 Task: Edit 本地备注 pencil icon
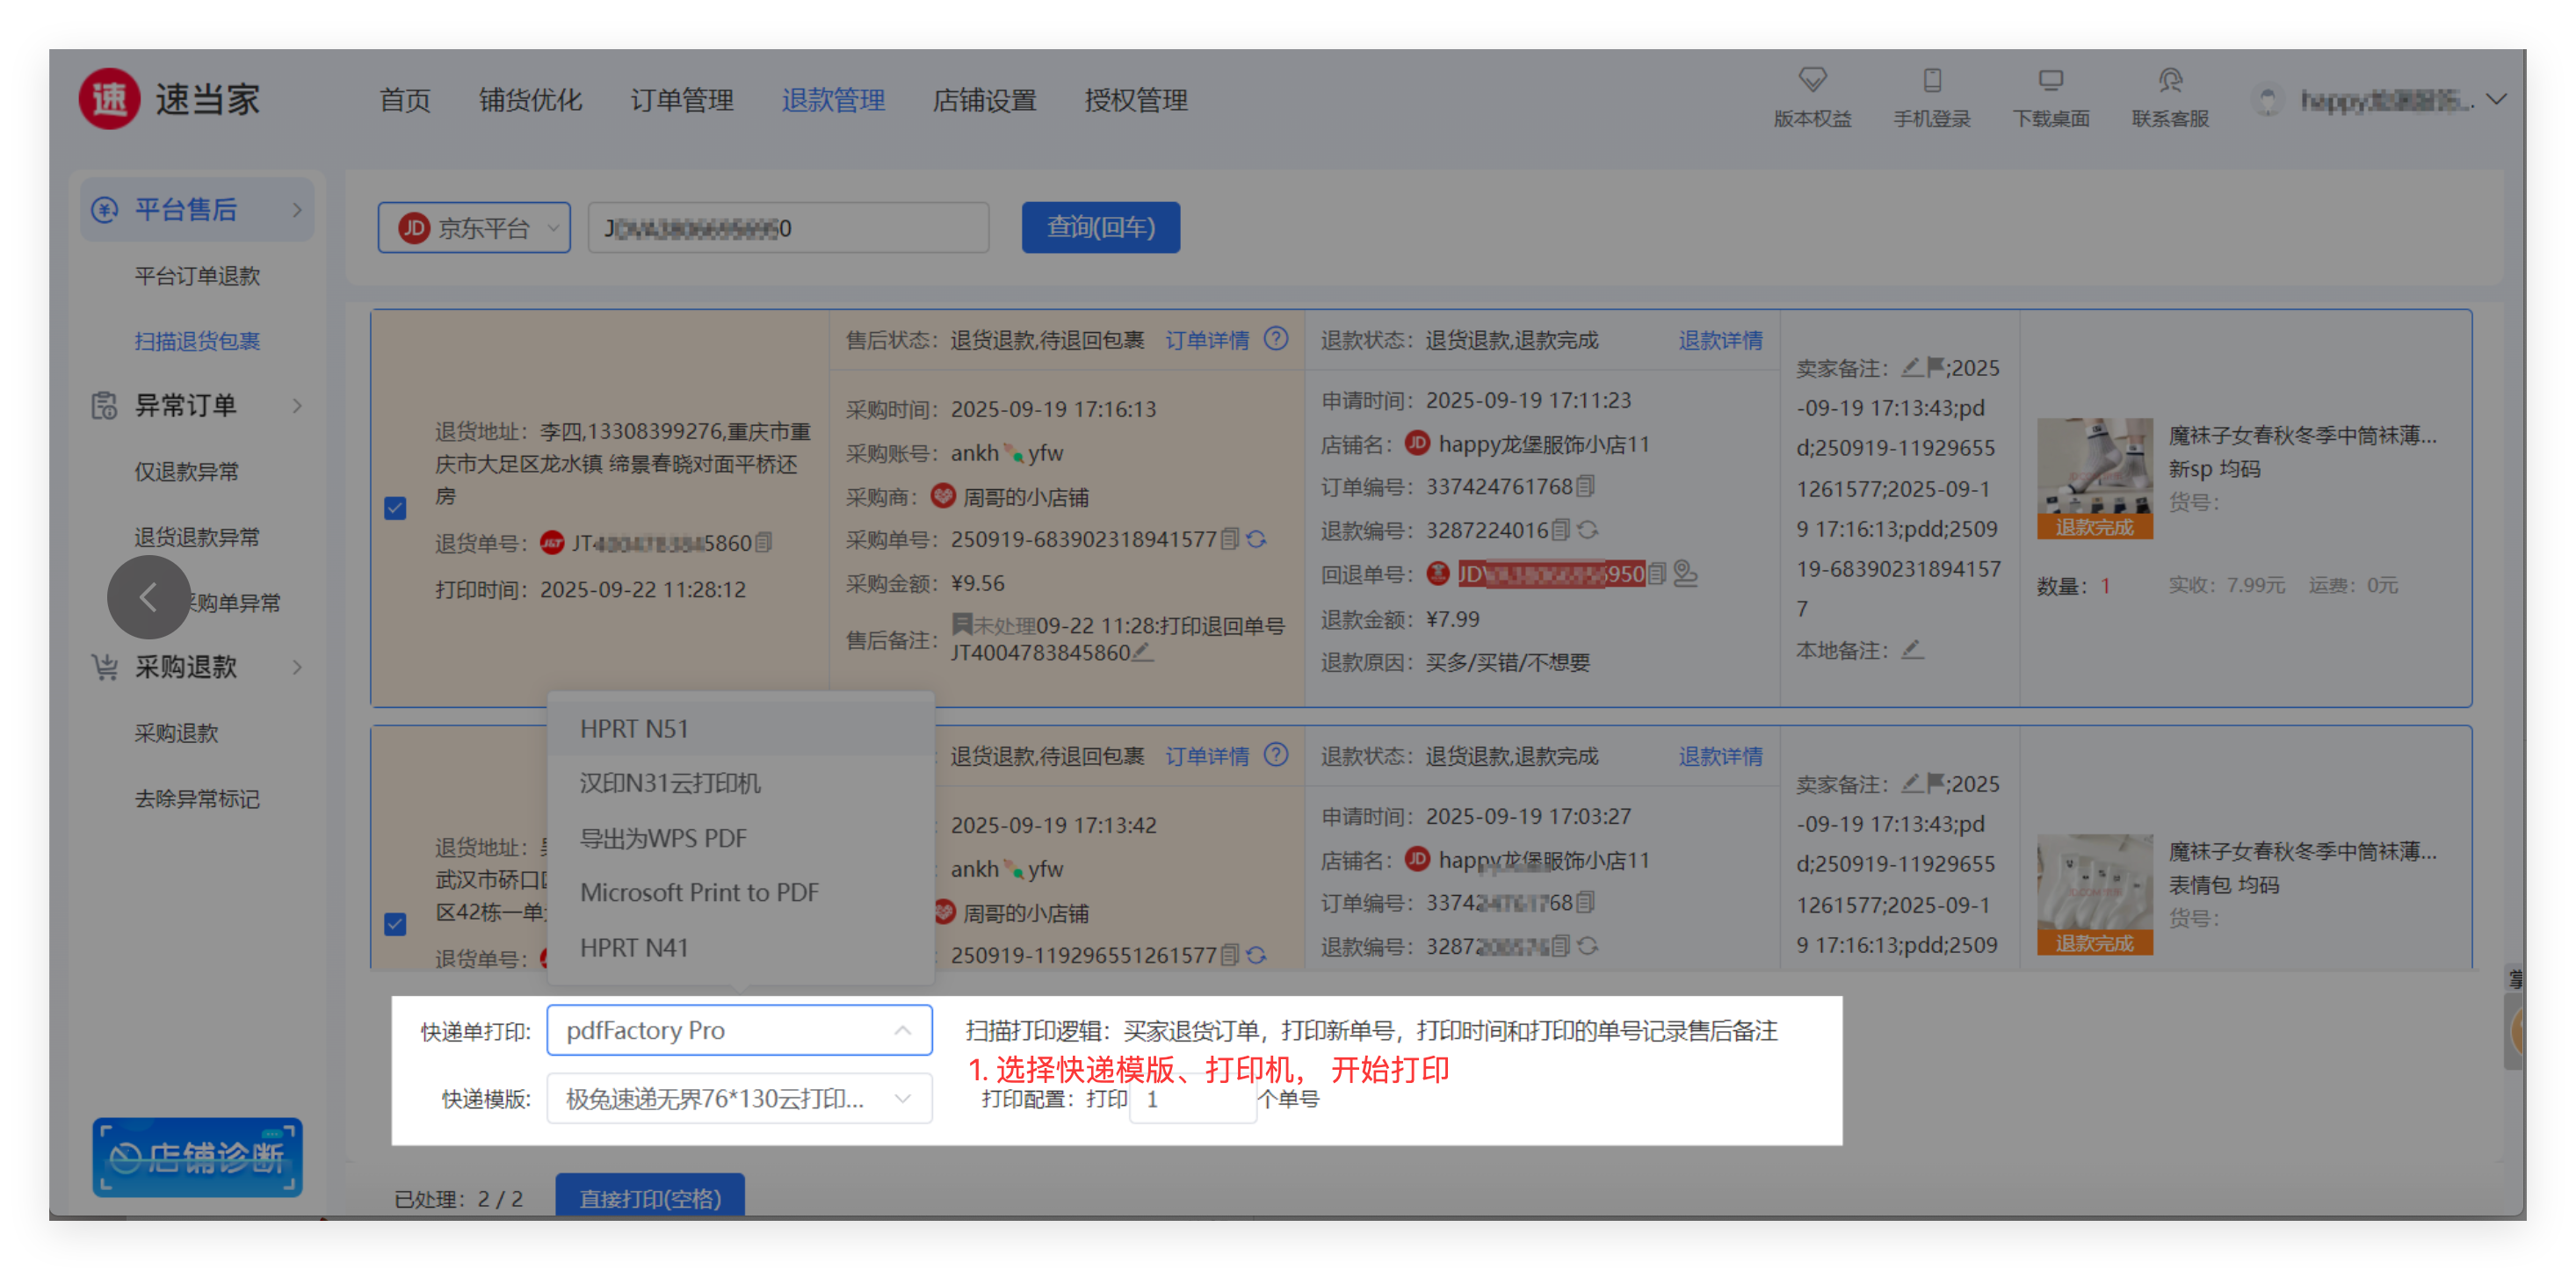tap(1912, 649)
